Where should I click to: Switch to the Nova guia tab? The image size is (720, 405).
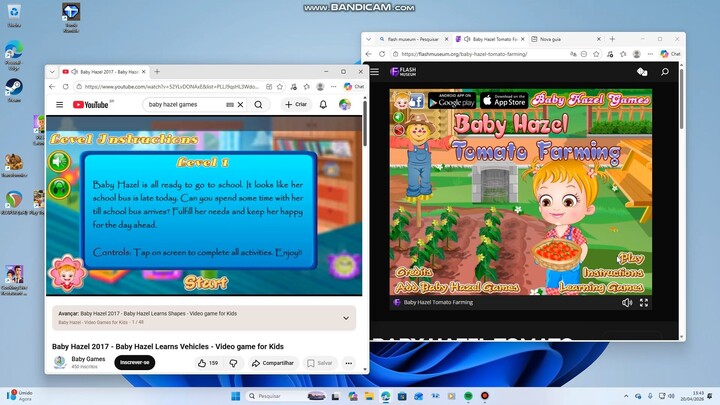point(566,39)
